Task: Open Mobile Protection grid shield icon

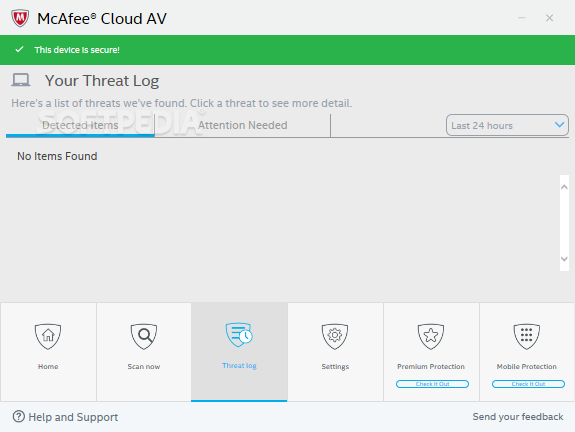Action: 527,336
